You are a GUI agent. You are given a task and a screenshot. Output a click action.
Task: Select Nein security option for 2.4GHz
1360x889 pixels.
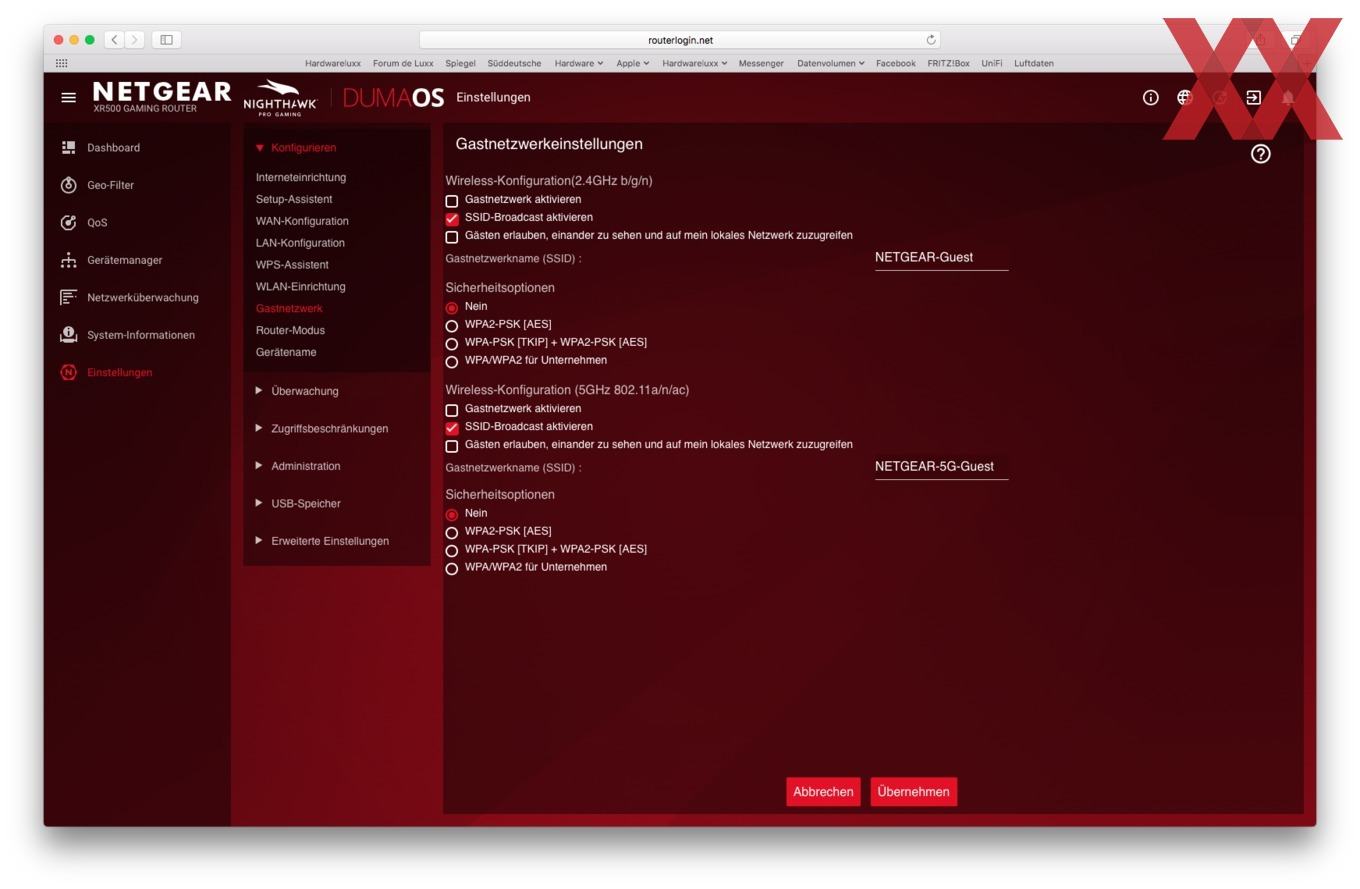(451, 308)
